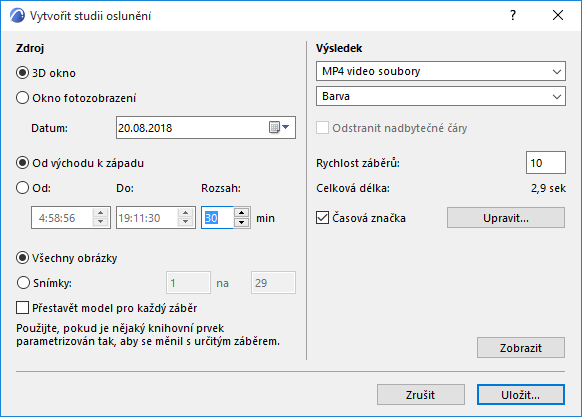The height and width of the screenshot is (417, 582).
Task: Select the Od: time range radio button
Action: 22,188
